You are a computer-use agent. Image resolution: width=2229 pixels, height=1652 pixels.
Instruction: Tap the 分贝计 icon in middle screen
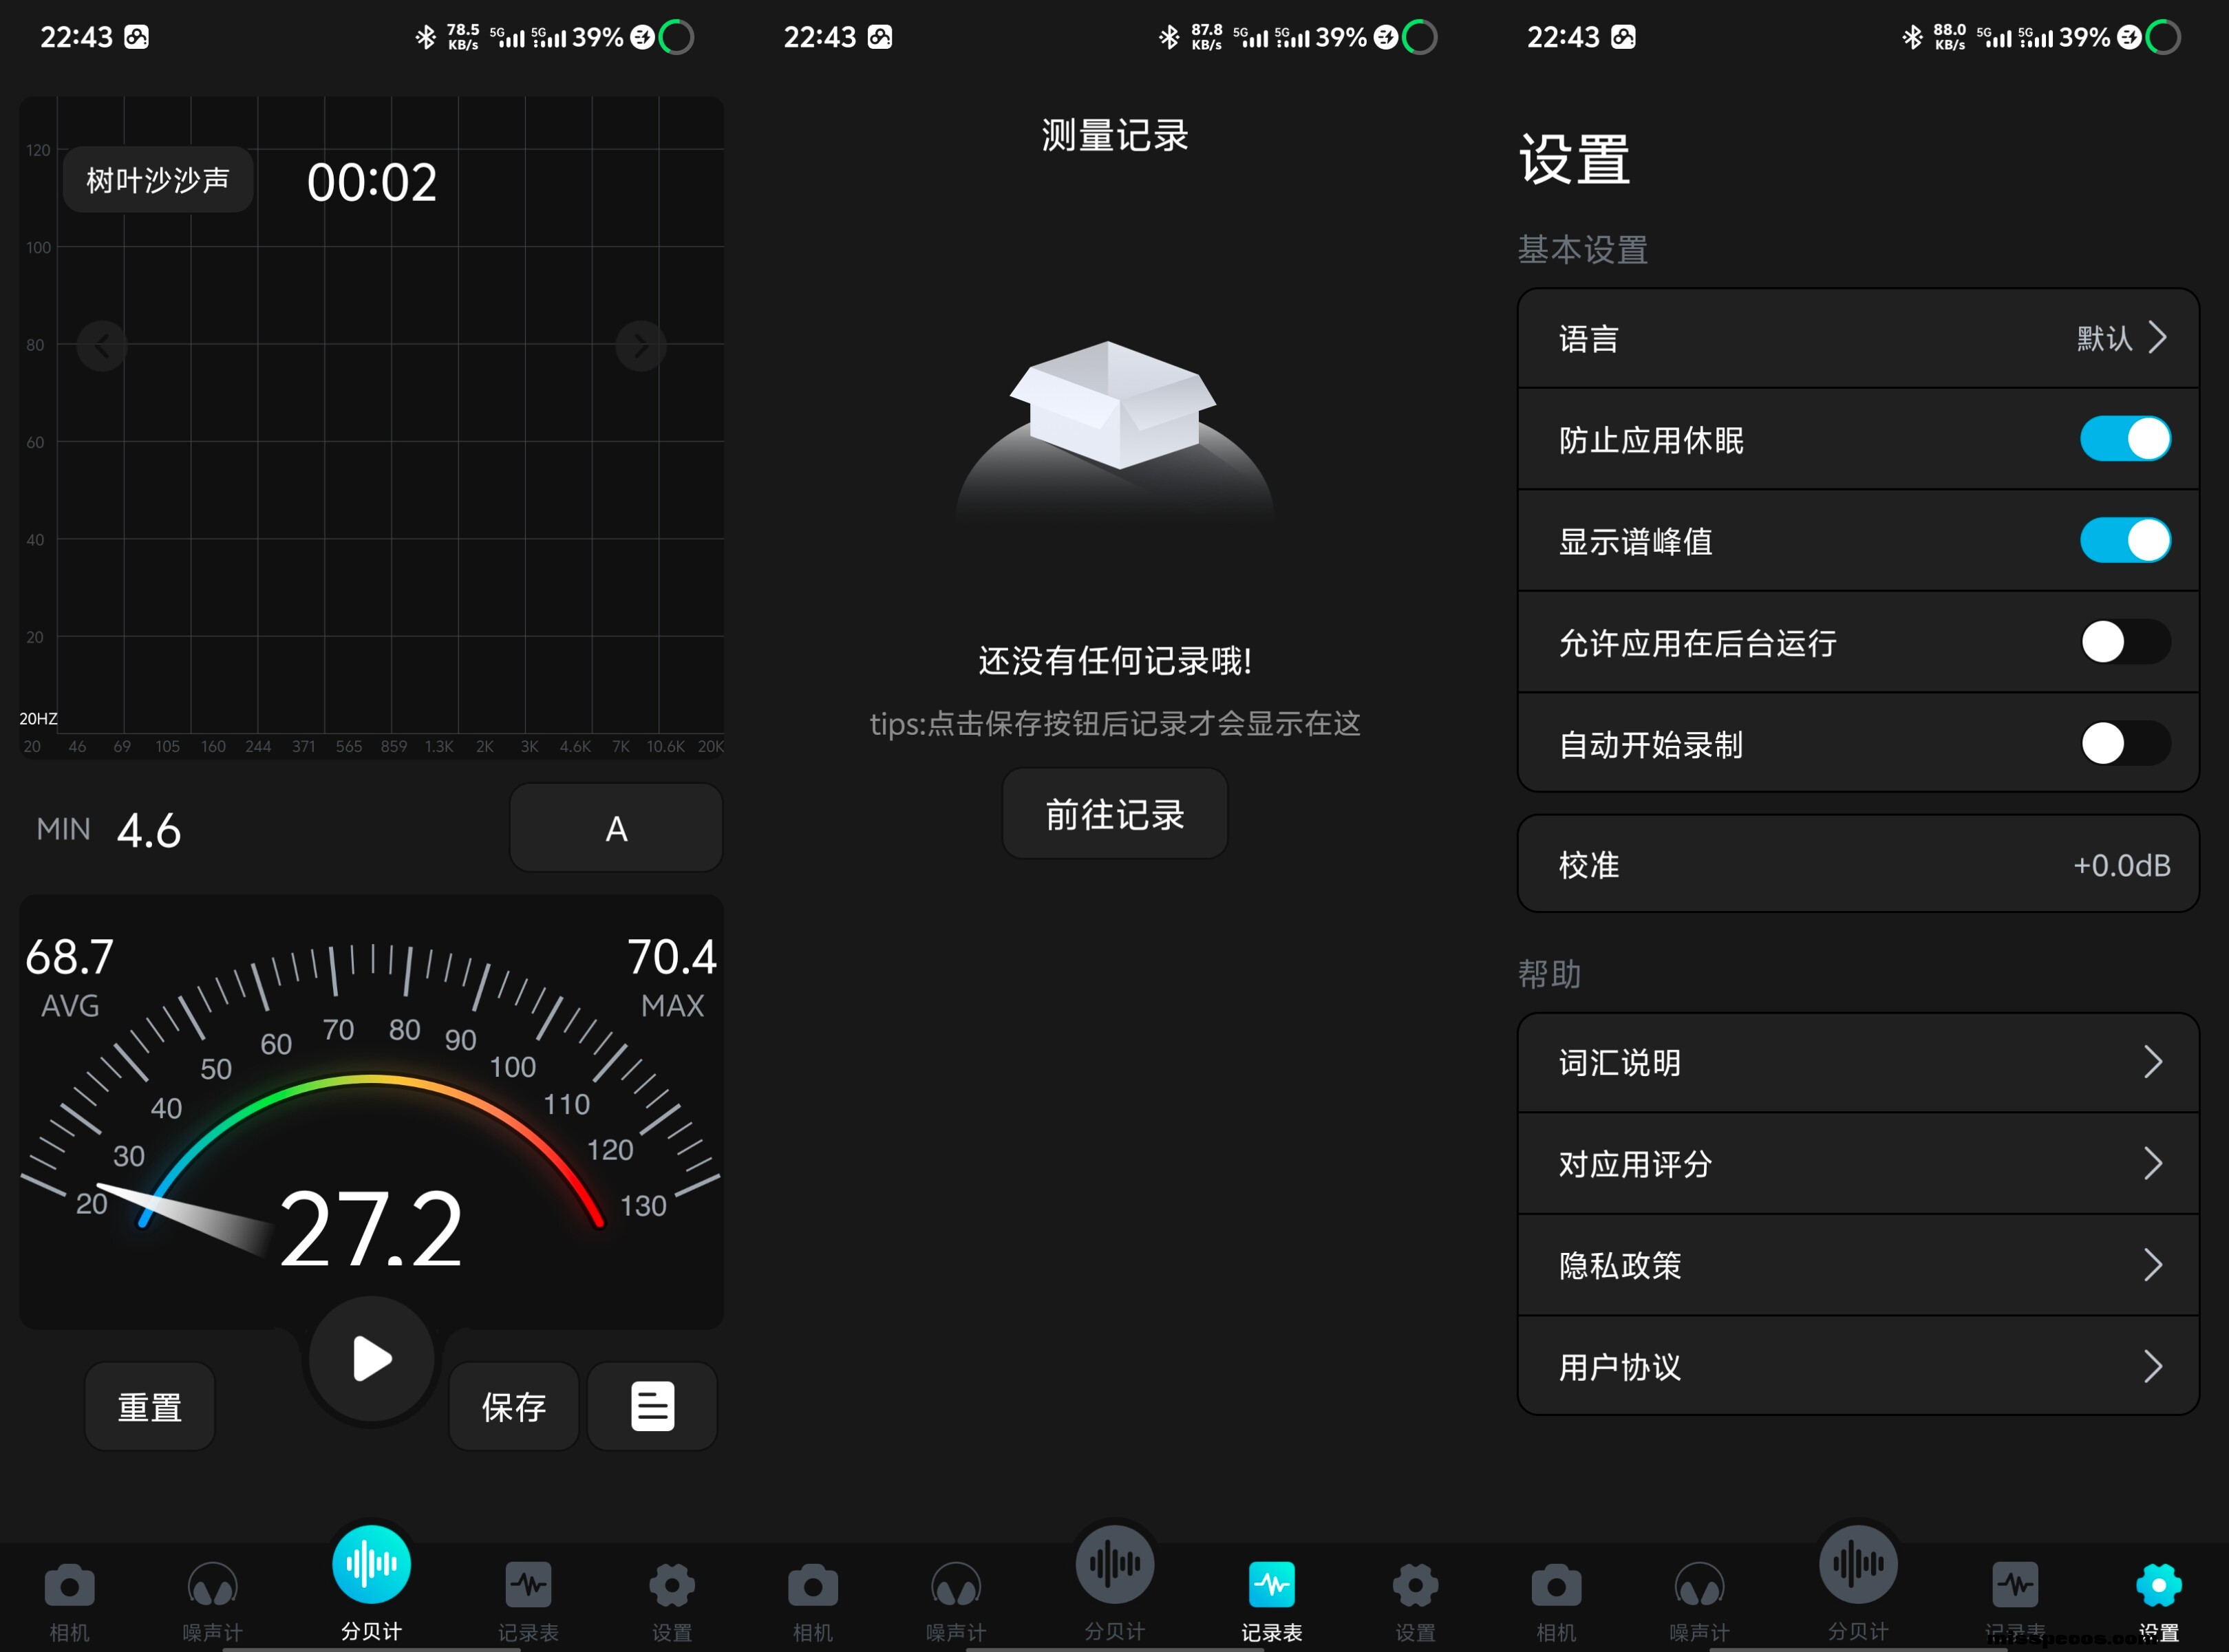(x=1114, y=1565)
